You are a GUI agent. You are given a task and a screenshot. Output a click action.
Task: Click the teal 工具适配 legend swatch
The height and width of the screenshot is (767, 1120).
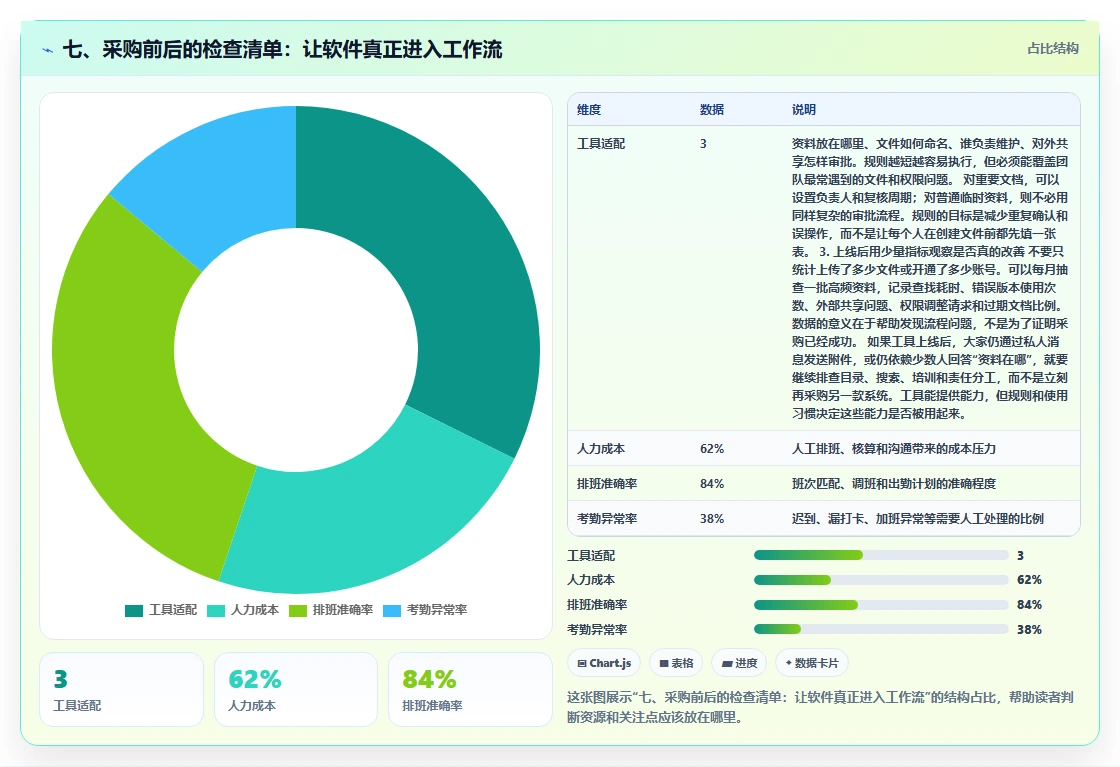(x=134, y=611)
